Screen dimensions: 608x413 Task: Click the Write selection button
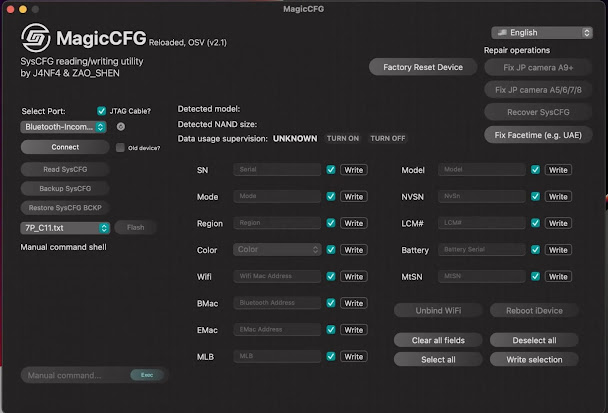534,359
